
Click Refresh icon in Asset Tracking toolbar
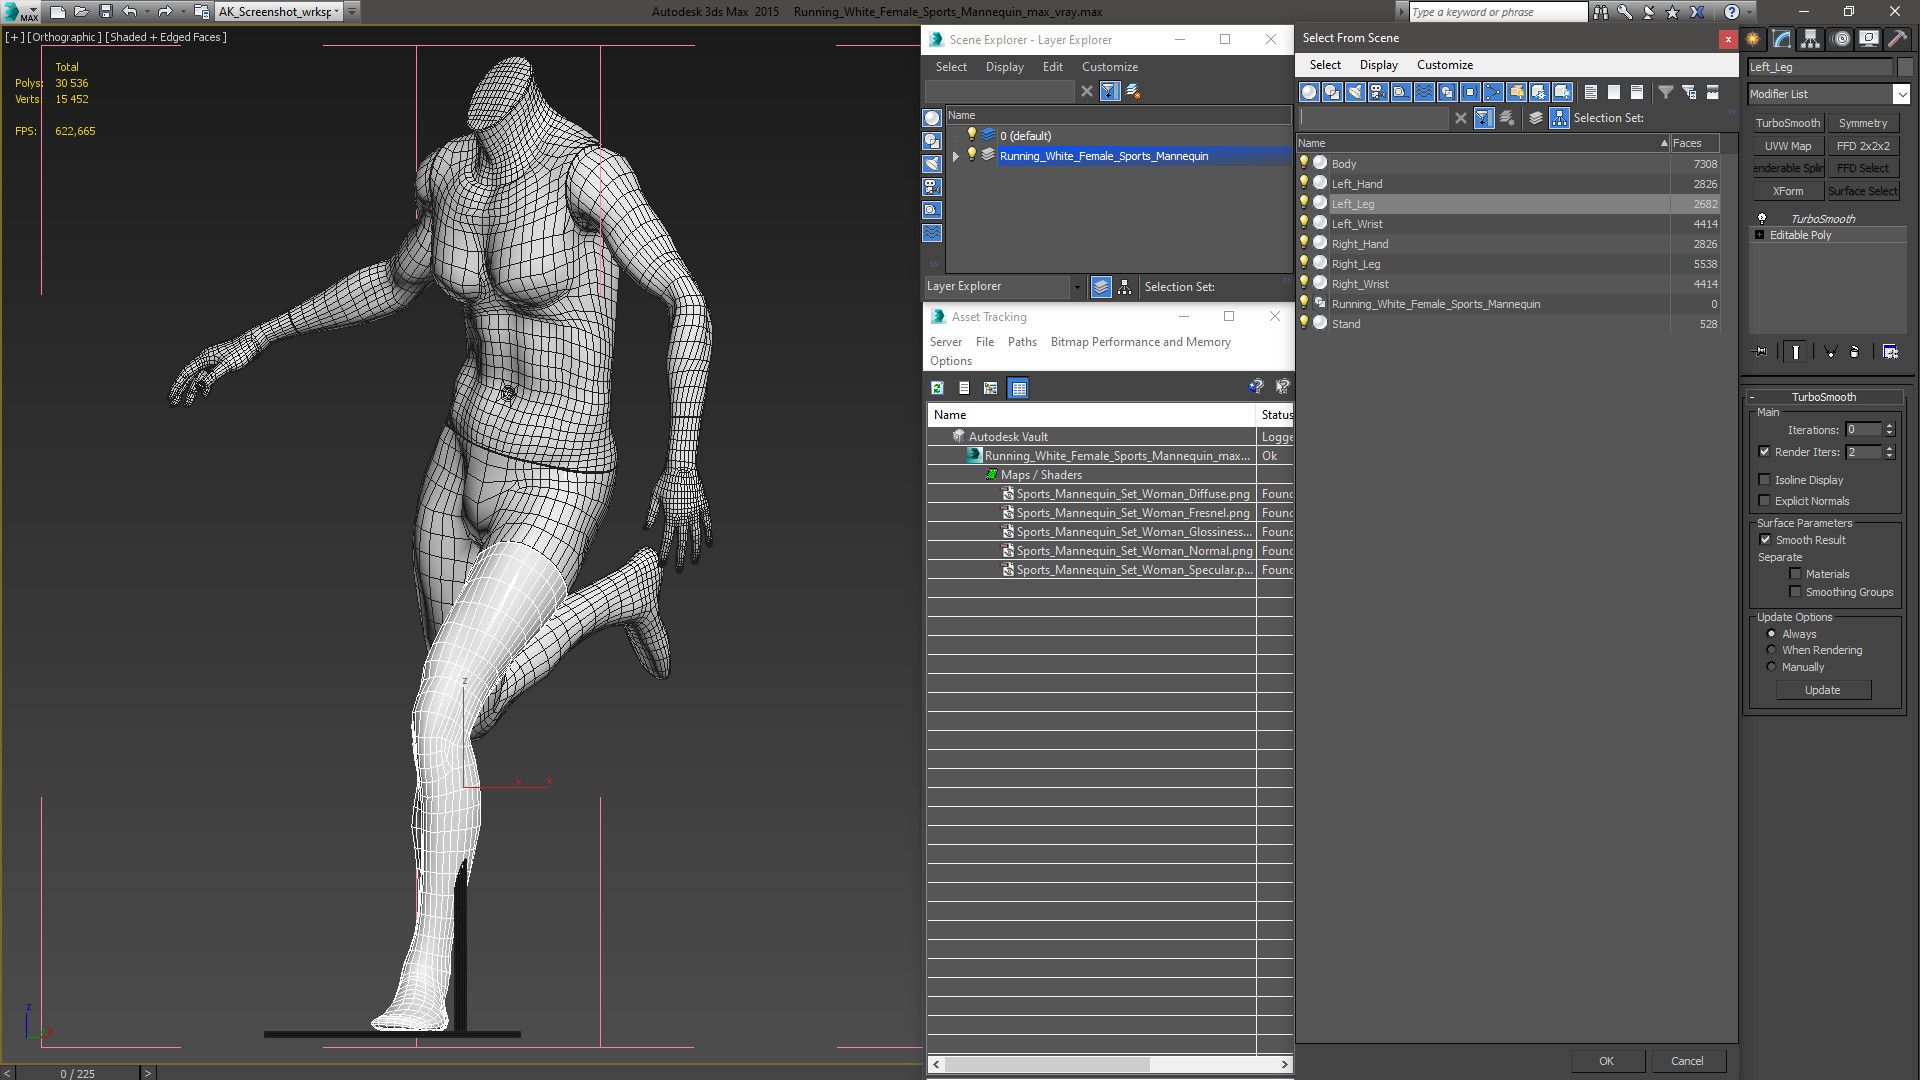click(x=937, y=388)
